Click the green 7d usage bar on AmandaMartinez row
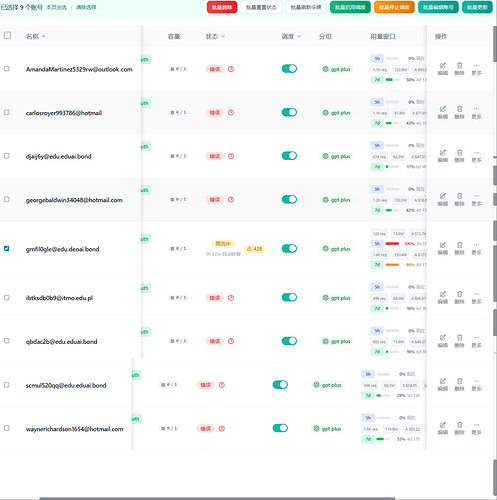The width and height of the screenshot is (497, 500). [x=392, y=80]
